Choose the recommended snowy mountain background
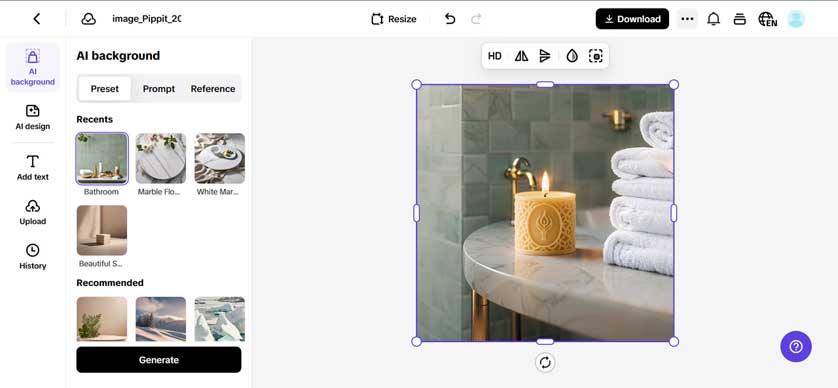The image size is (838, 388). click(161, 319)
